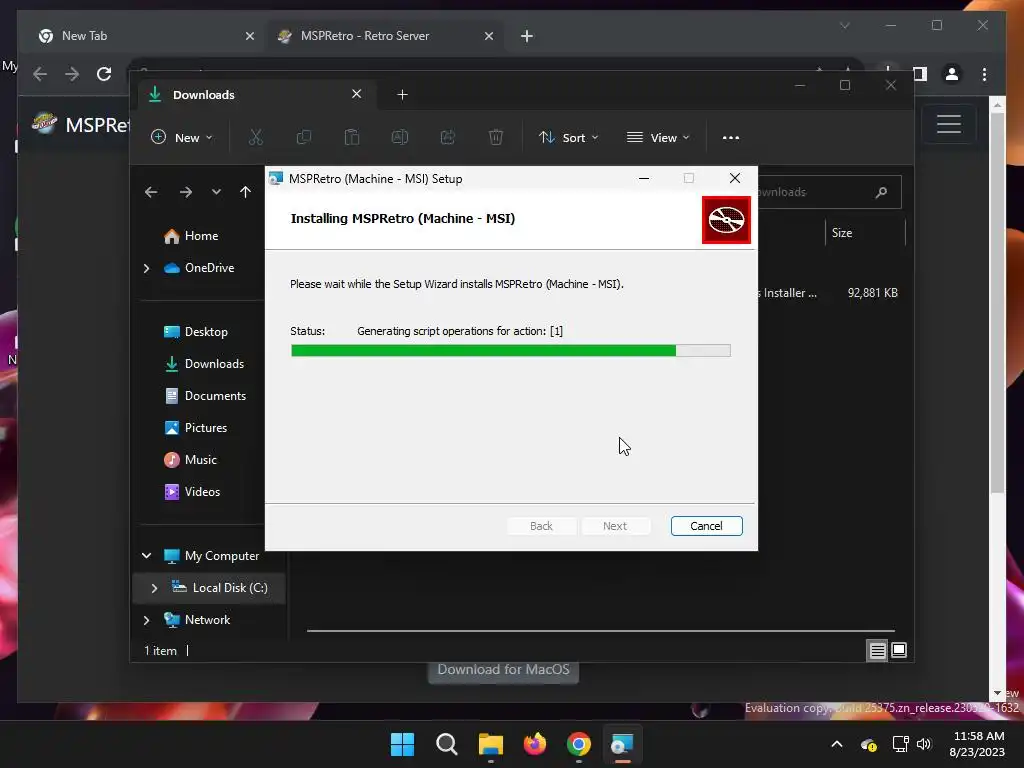Viewport: 1024px width, 768px height.
Task: Open a new tab in Chrome
Action: [527, 36]
